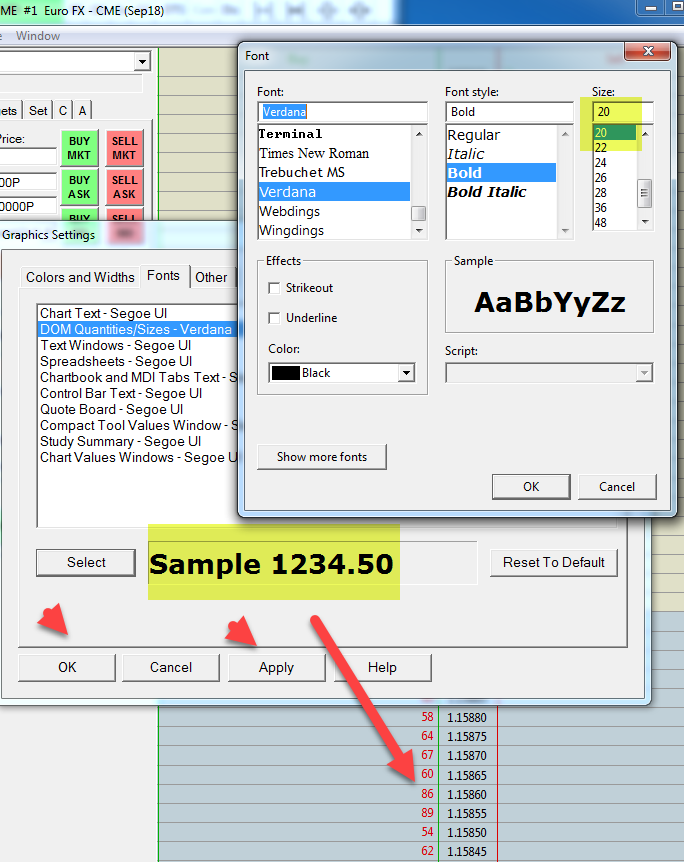The image size is (684, 862).
Task: Click the BUY MKT button
Action: tap(79, 148)
